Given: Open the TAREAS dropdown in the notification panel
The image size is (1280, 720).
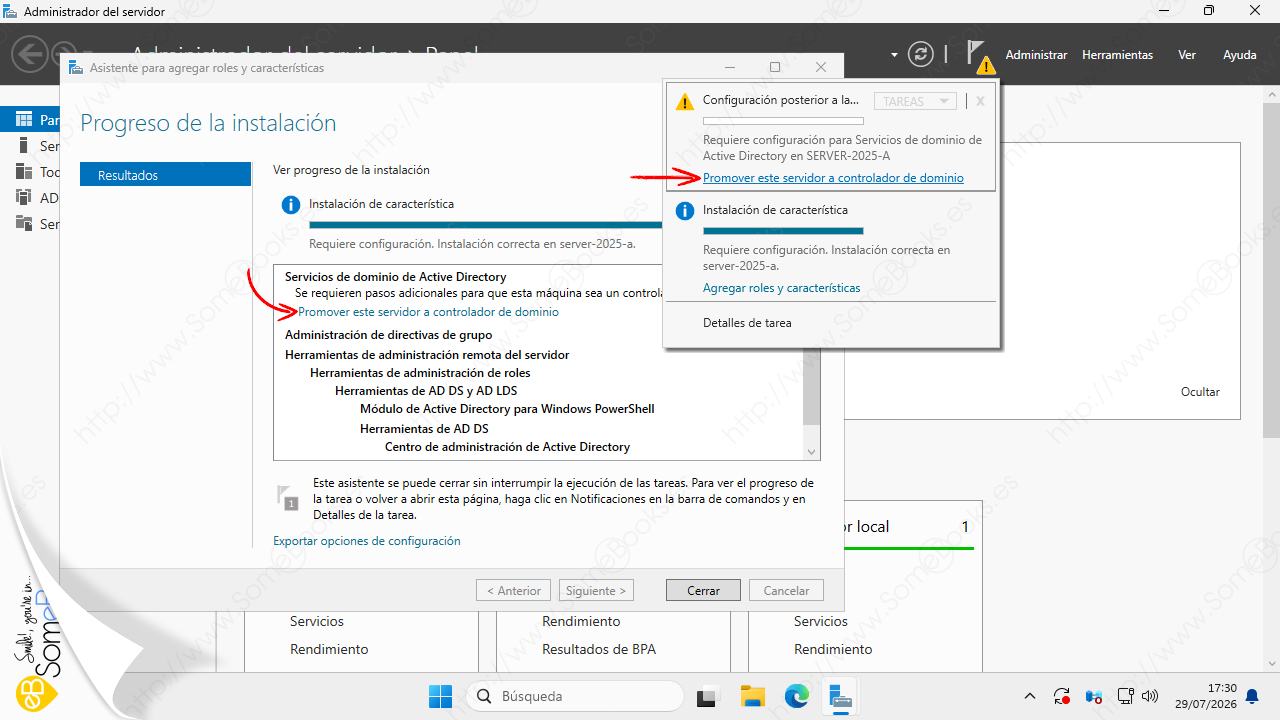Looking at the screenshot, I should point(915,102).
